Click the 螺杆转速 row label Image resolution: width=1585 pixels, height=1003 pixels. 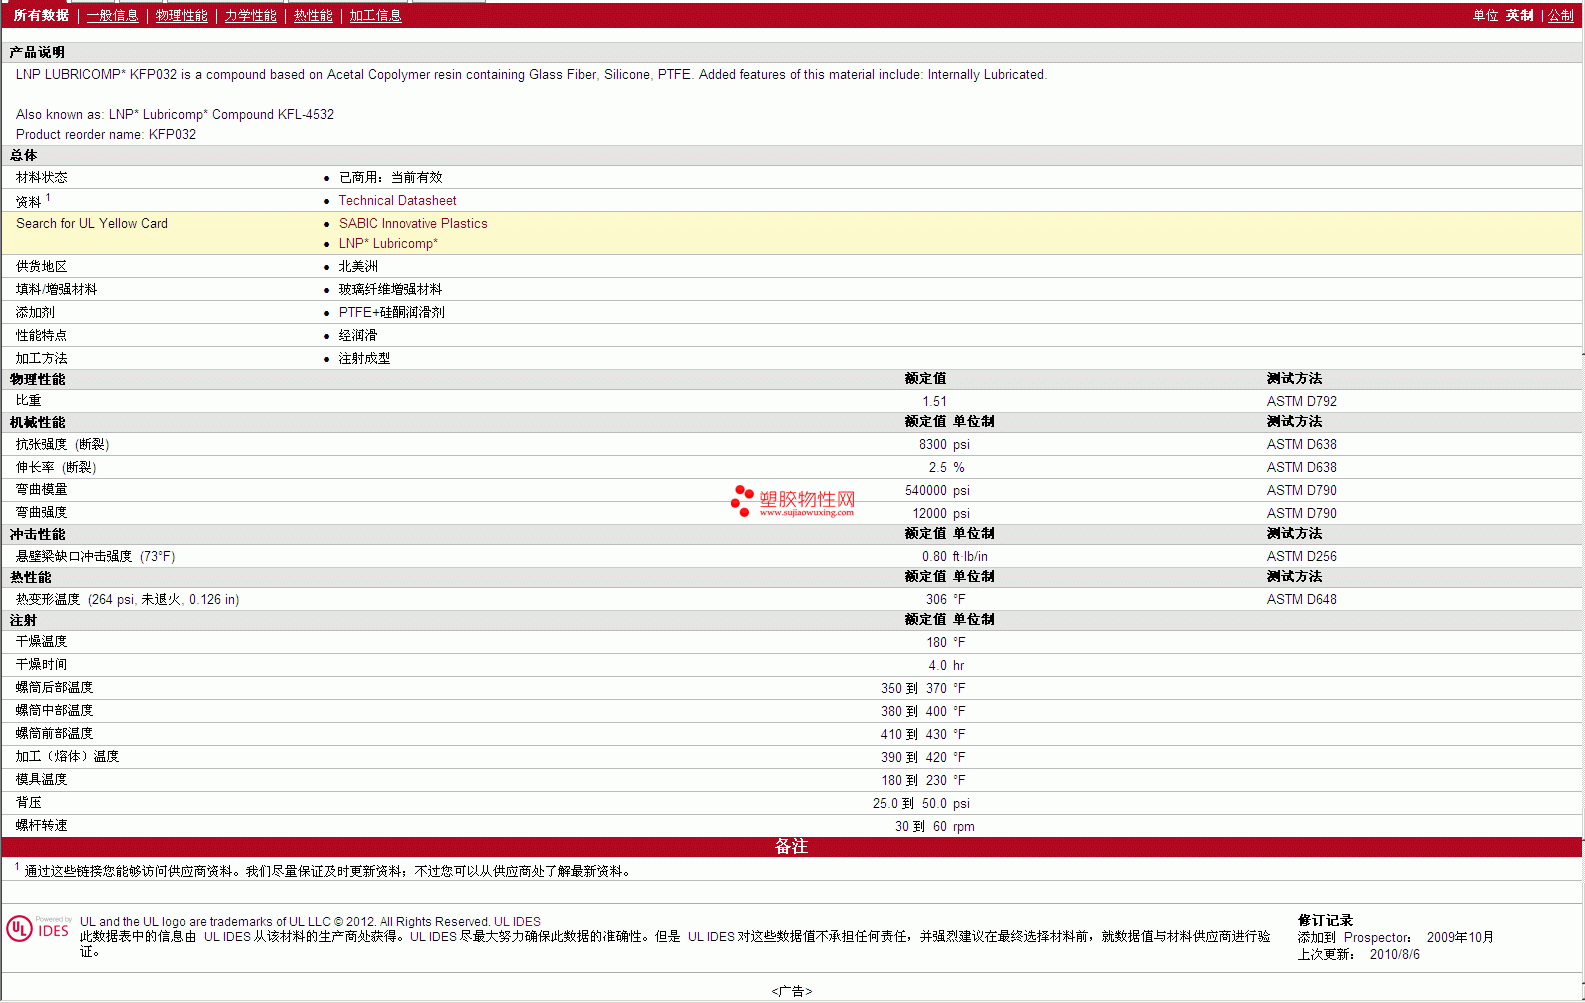(x=41, y=826)
